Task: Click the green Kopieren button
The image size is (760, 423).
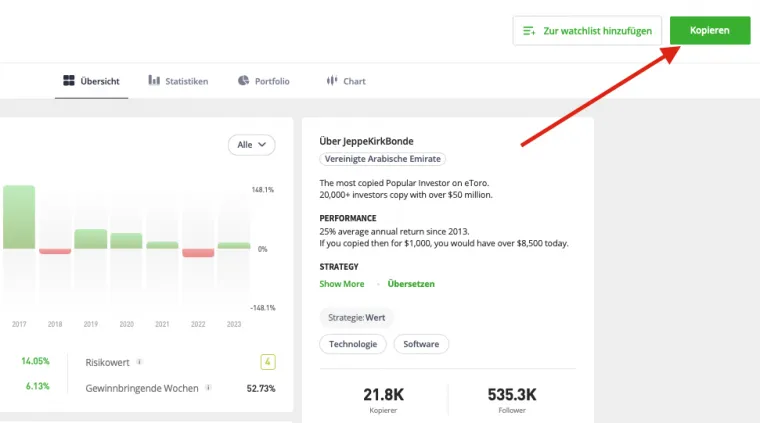Action: 710,31
